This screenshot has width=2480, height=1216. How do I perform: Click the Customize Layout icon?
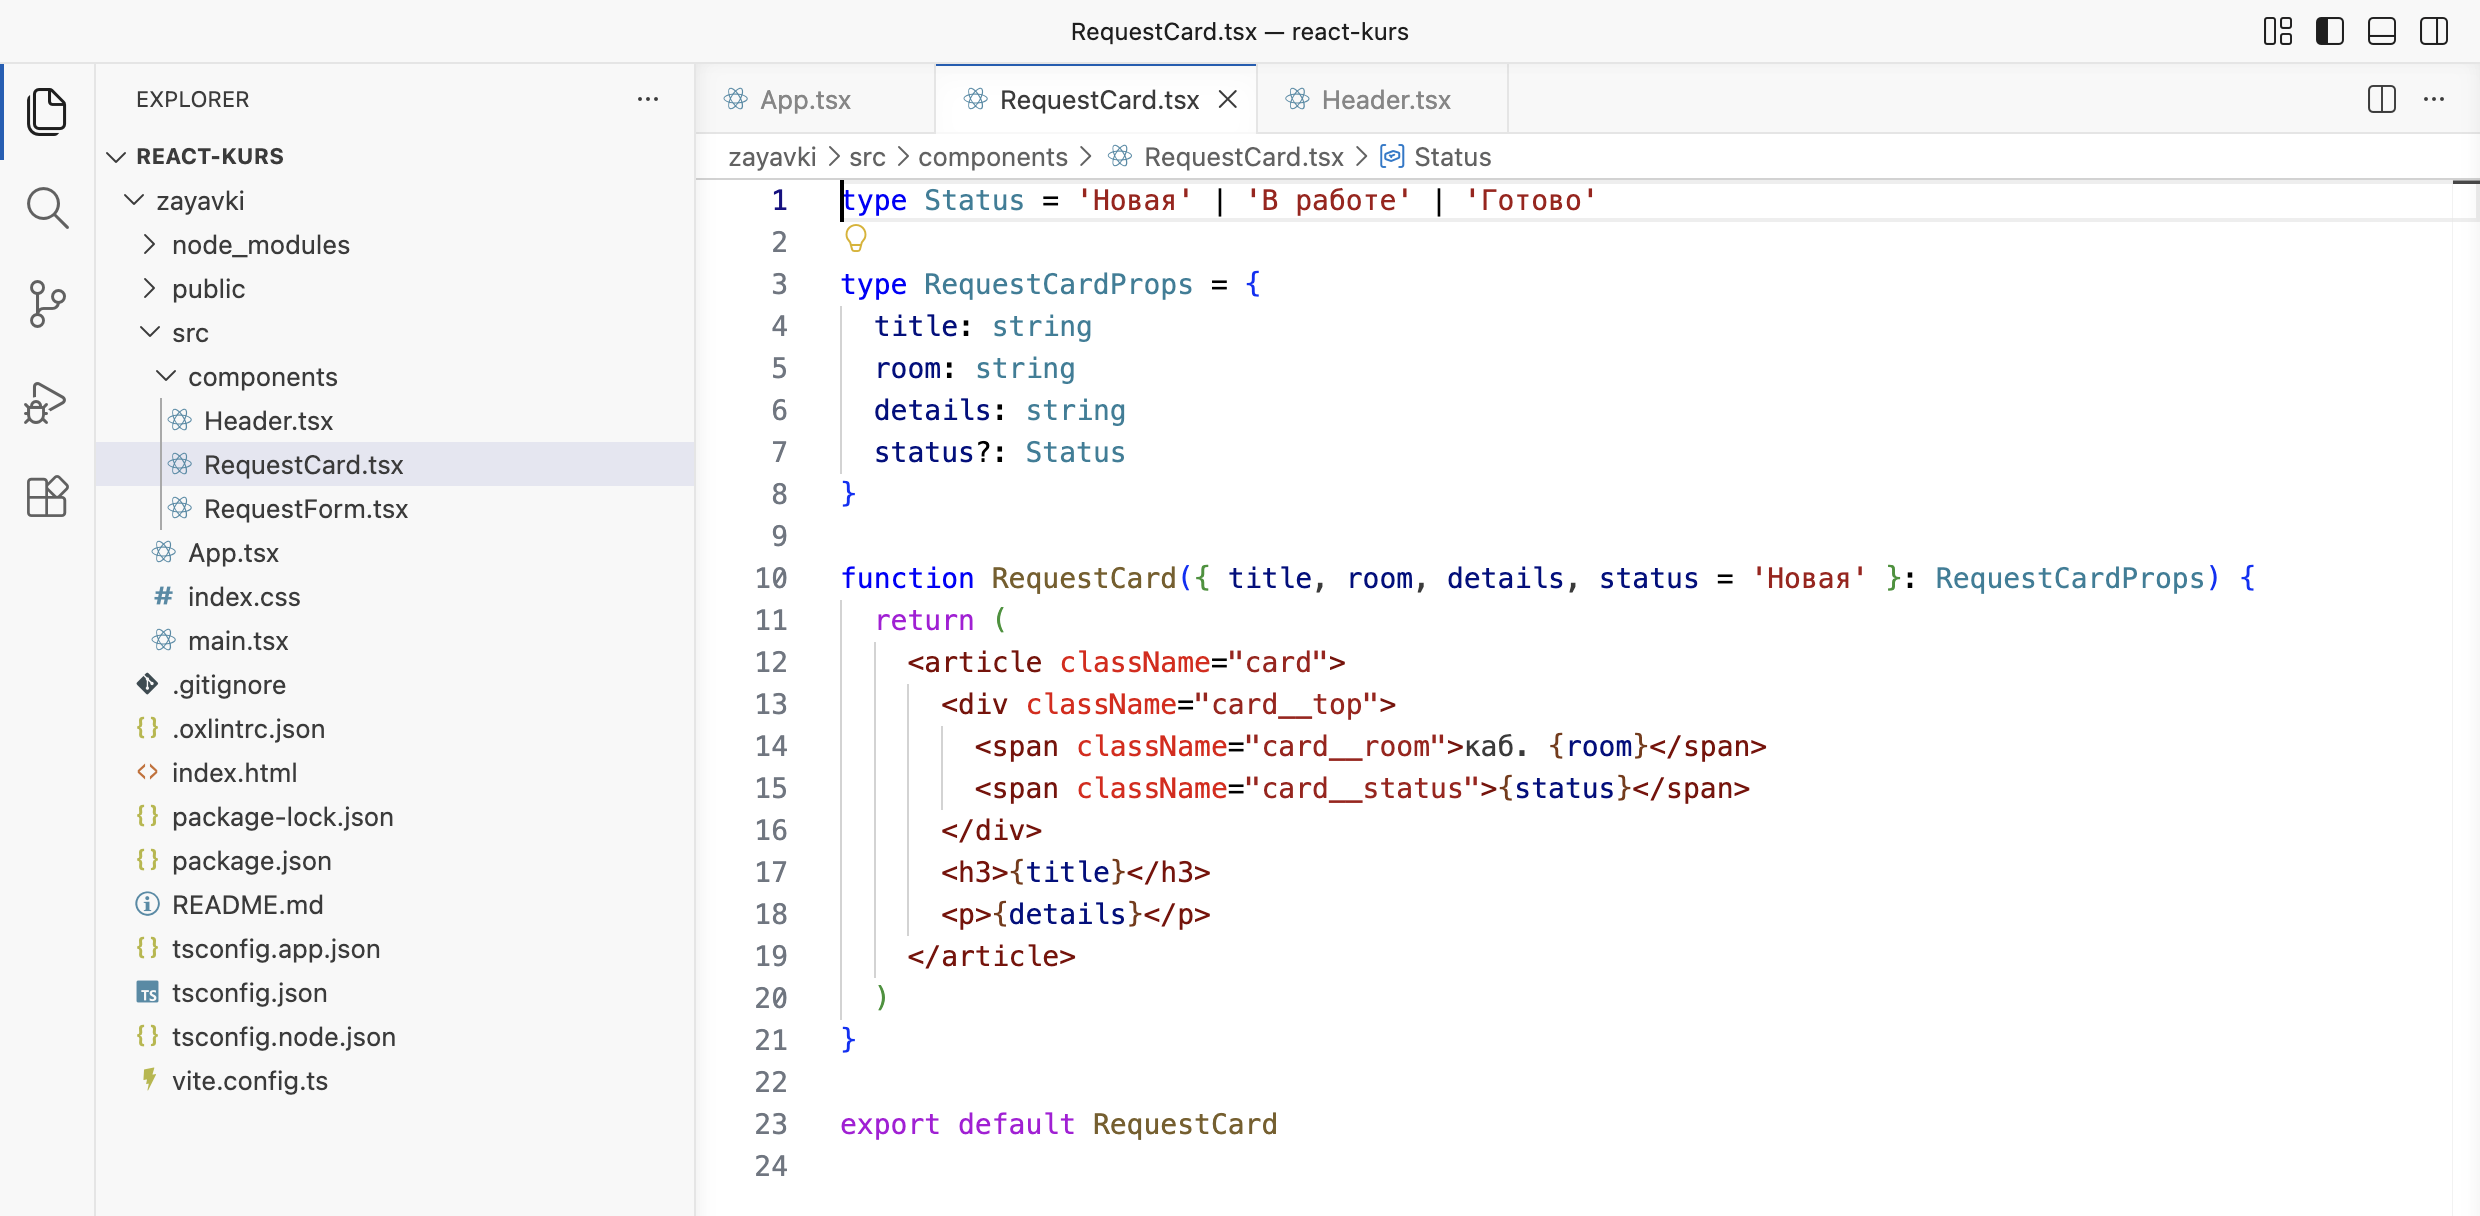(2278, 32)
